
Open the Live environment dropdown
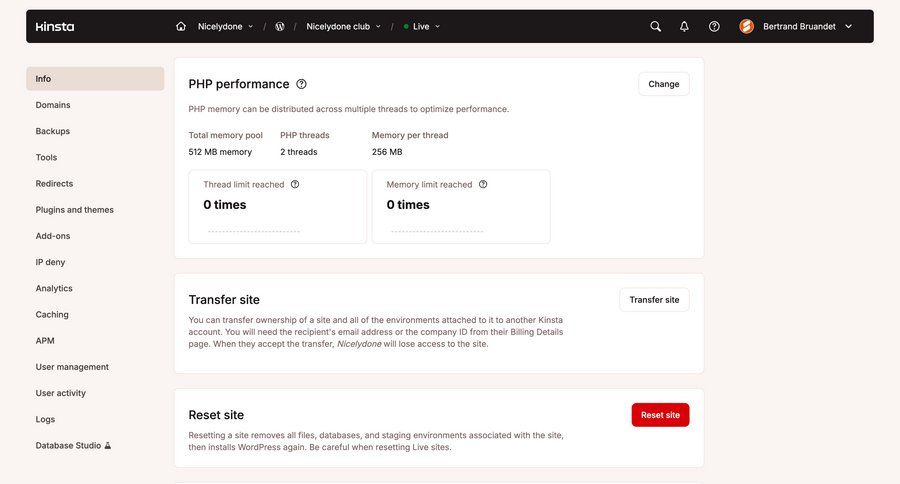pyautogui.click(x=422, y=27)
